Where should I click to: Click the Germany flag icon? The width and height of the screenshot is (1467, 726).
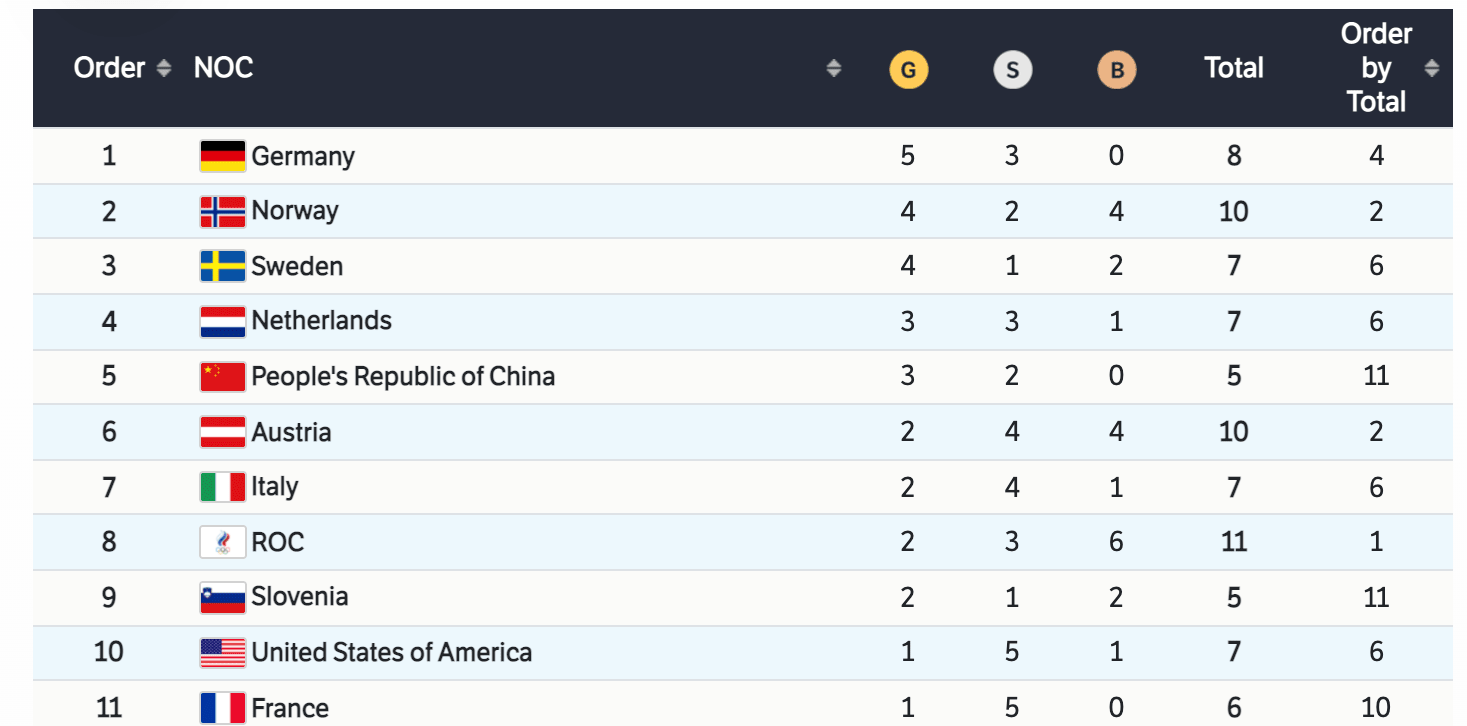coord(222,156)
